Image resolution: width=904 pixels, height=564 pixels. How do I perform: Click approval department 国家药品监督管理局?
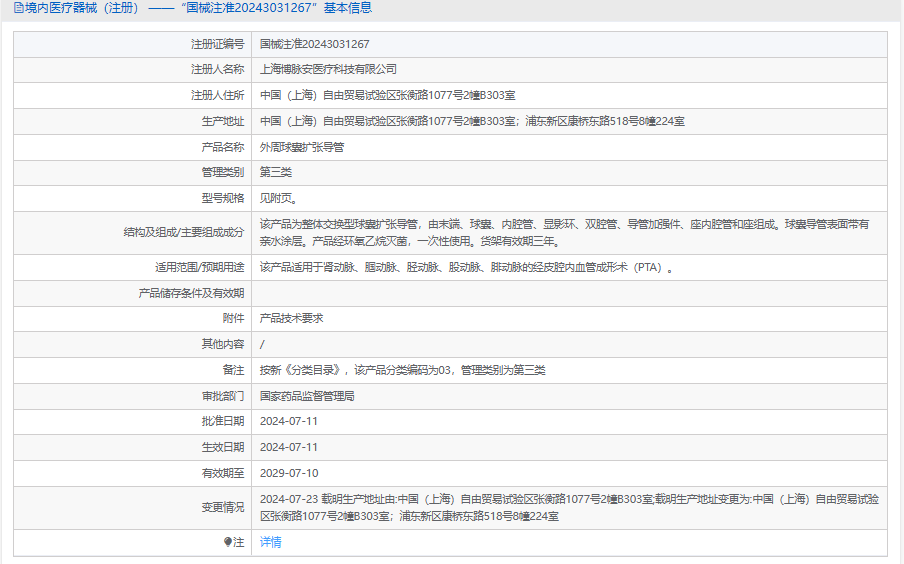[307, 396]
